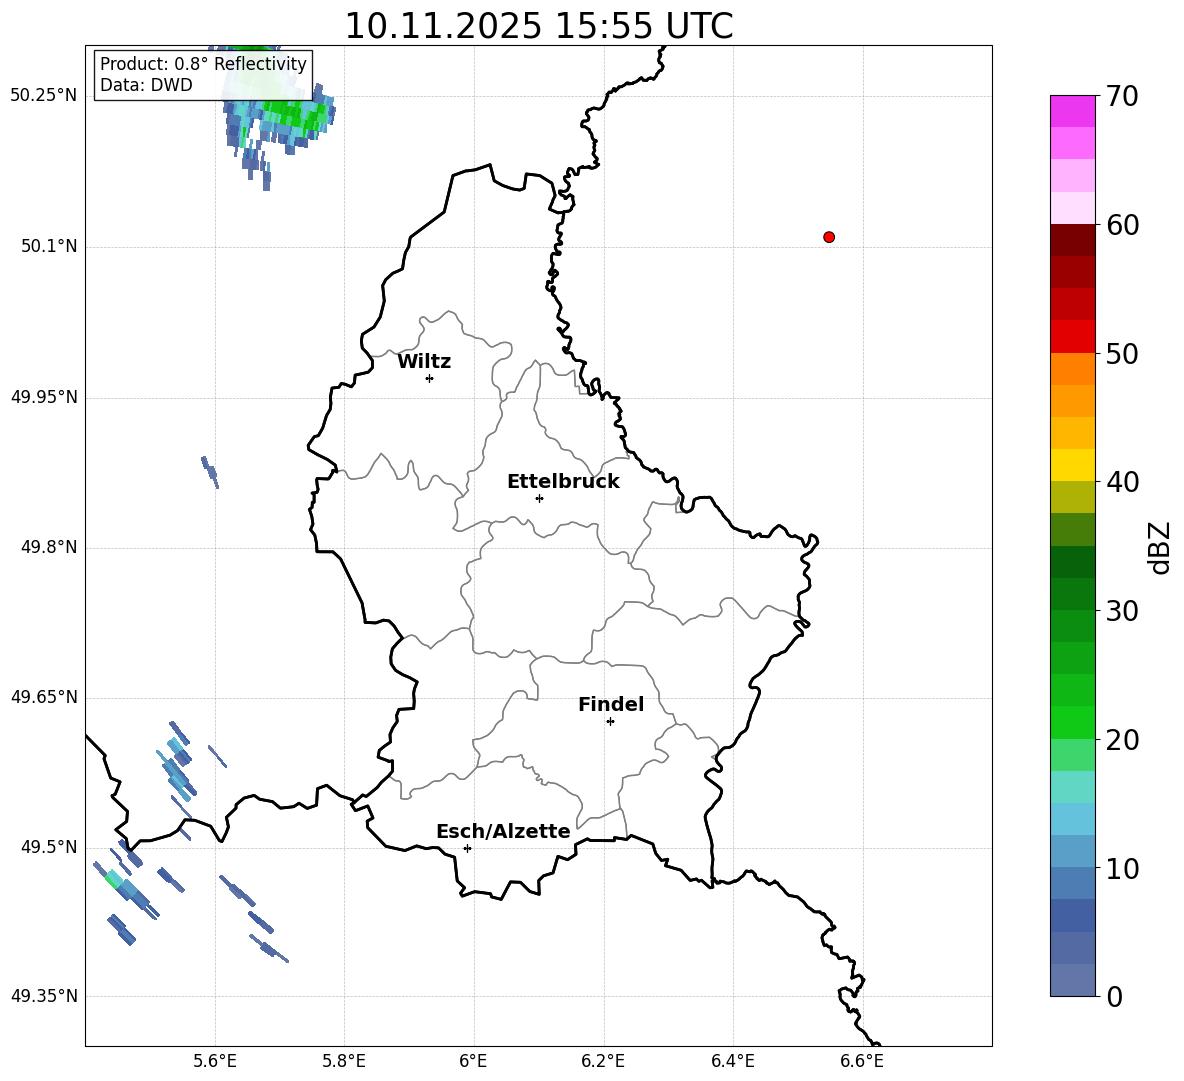Click the Findel station cross marker

pos(610,722)
